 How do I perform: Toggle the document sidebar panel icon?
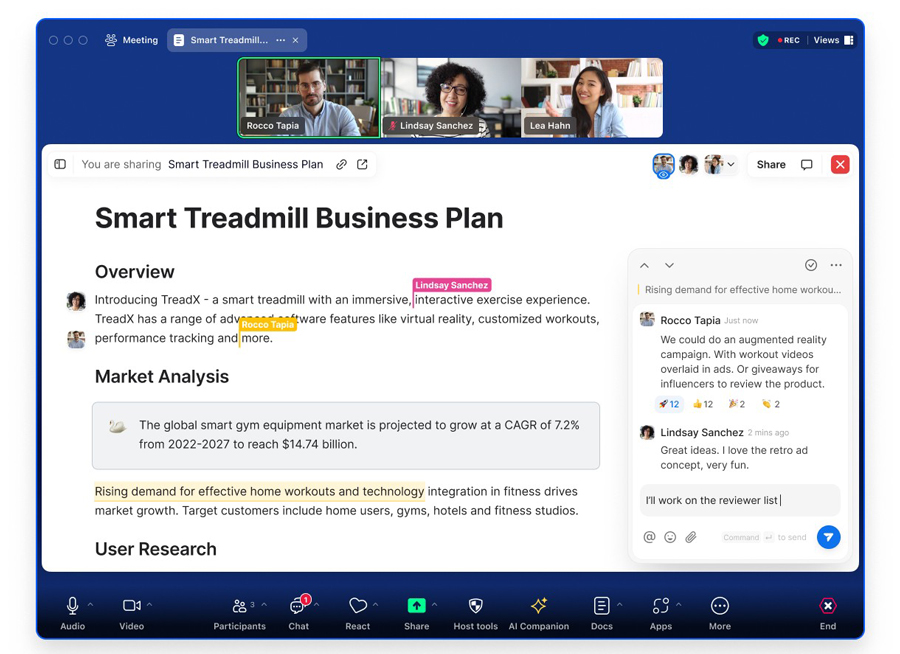(60, 164)
